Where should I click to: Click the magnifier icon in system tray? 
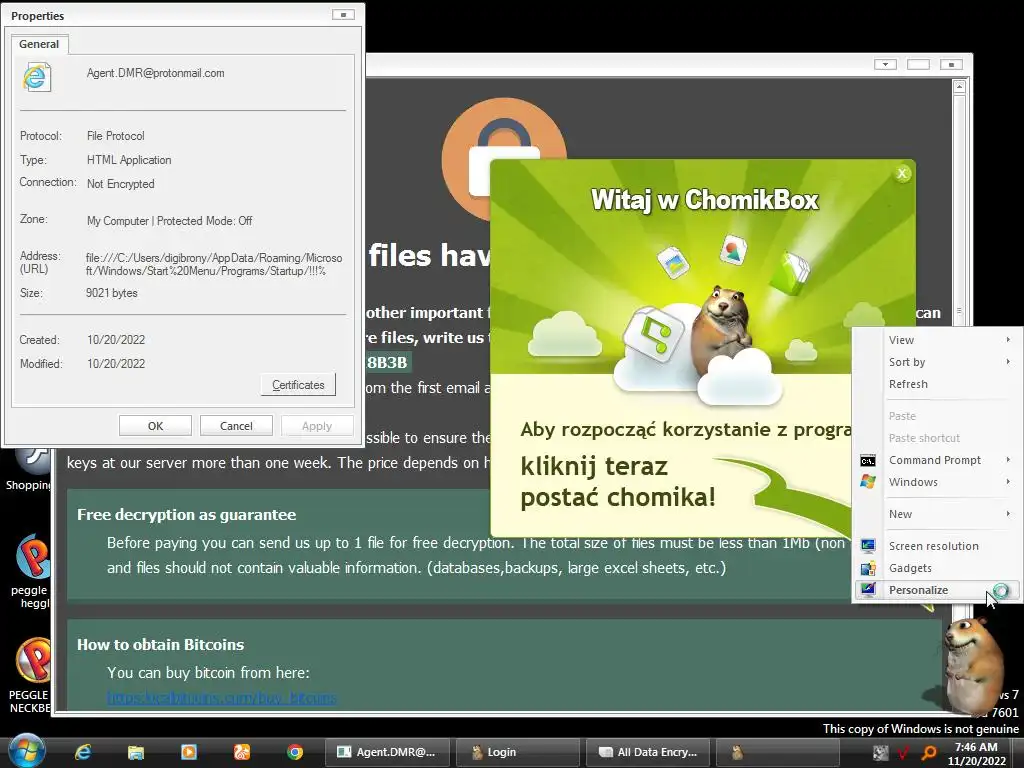(x=928, y=753)
